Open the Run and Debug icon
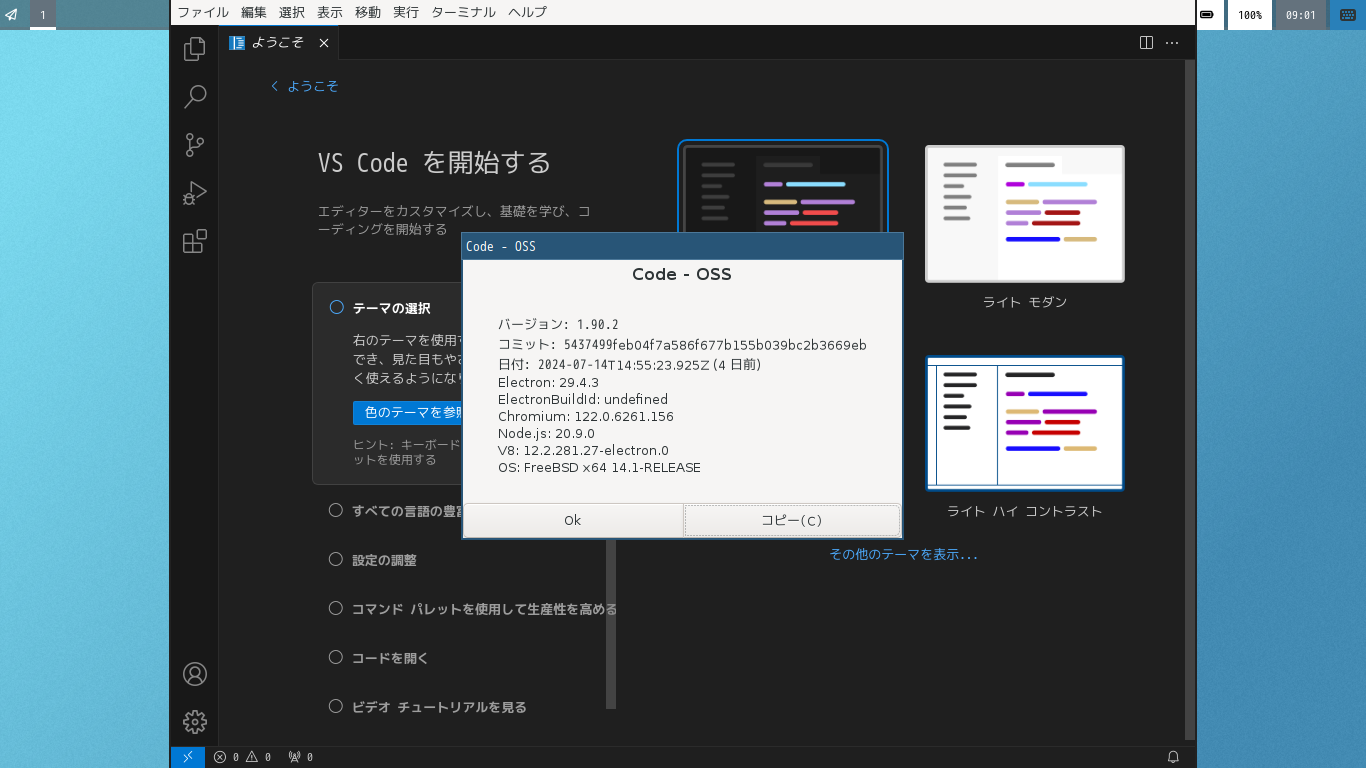 pyautogui.click(x=195, y=192)
